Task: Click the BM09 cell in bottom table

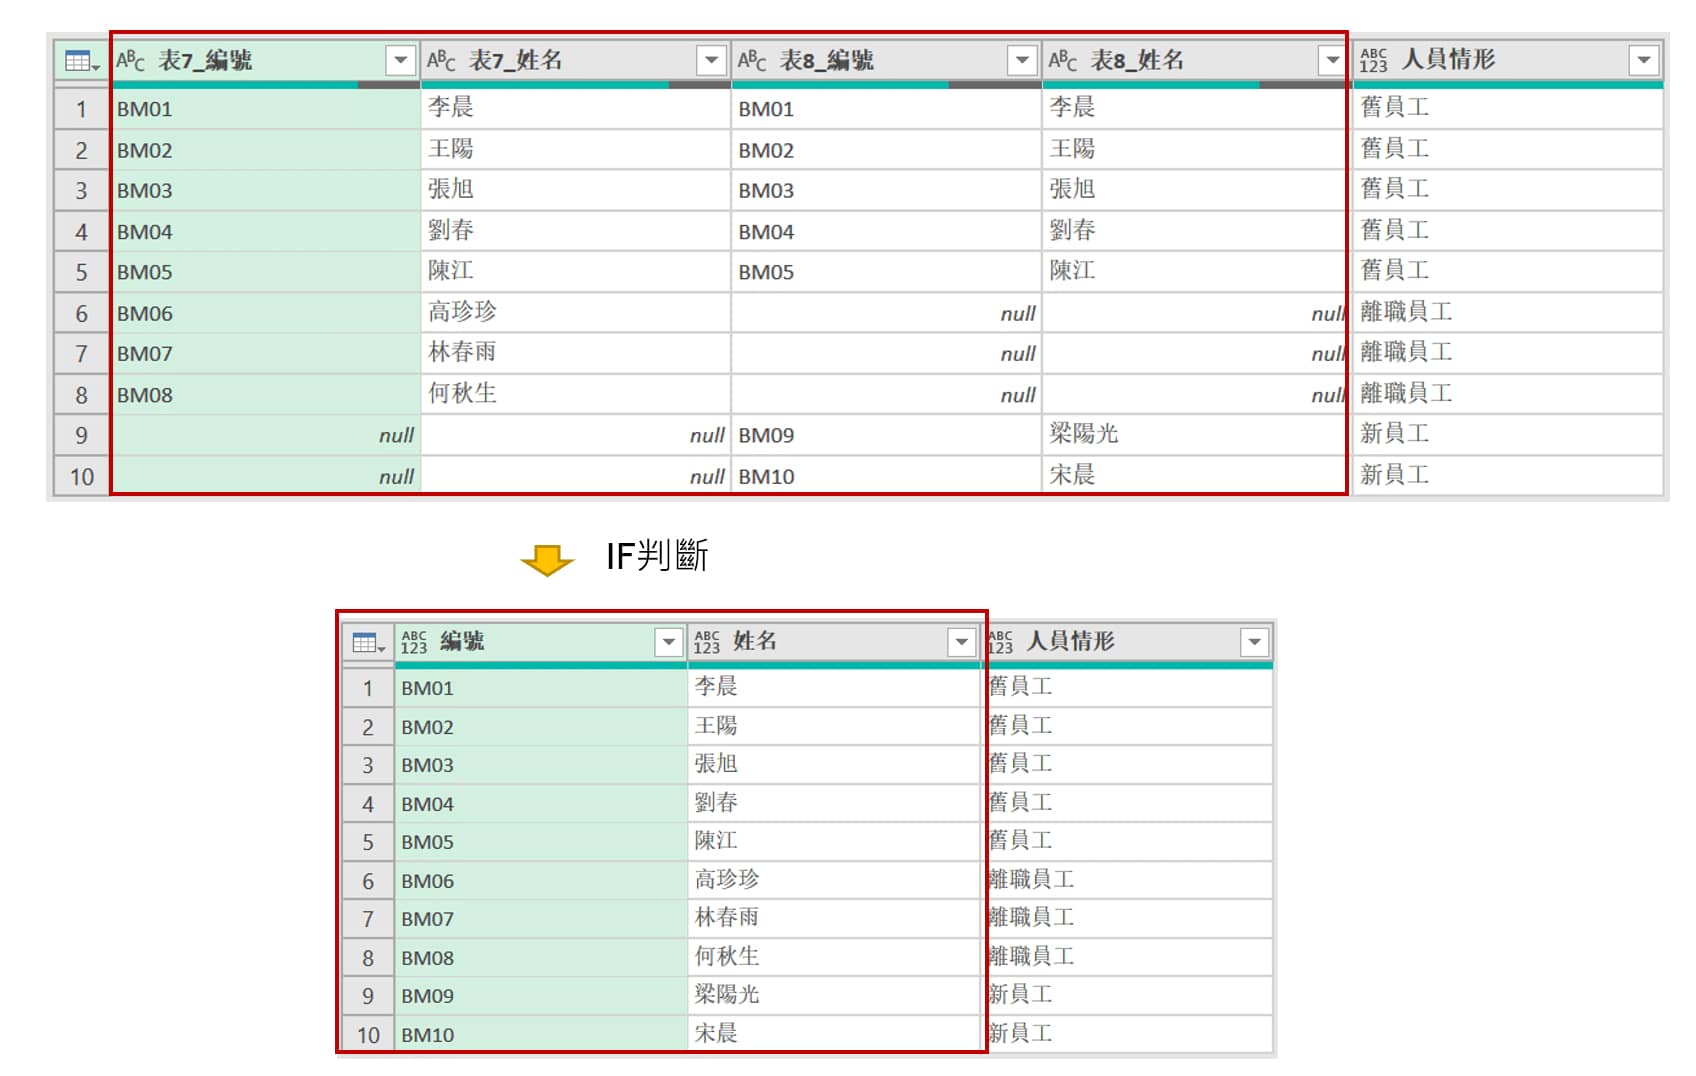Action: pos(428,996)
